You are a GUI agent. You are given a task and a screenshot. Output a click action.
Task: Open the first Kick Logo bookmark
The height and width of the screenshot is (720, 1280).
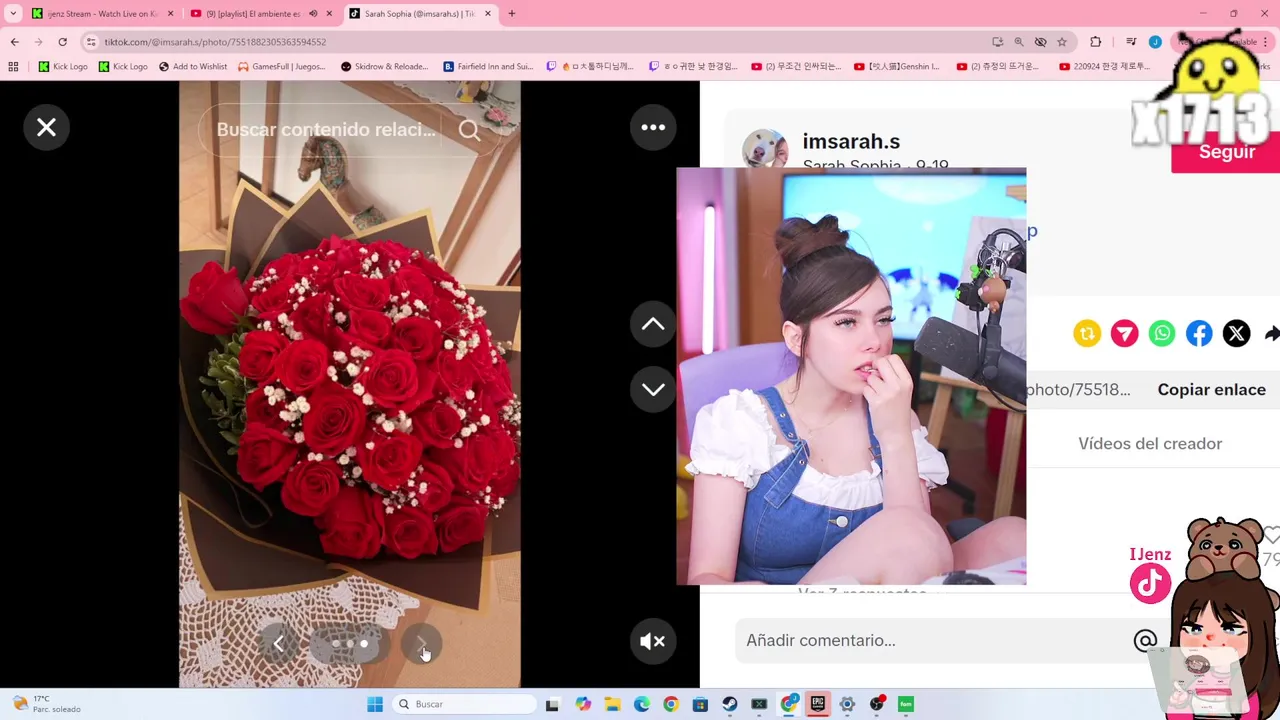[63, 67]
